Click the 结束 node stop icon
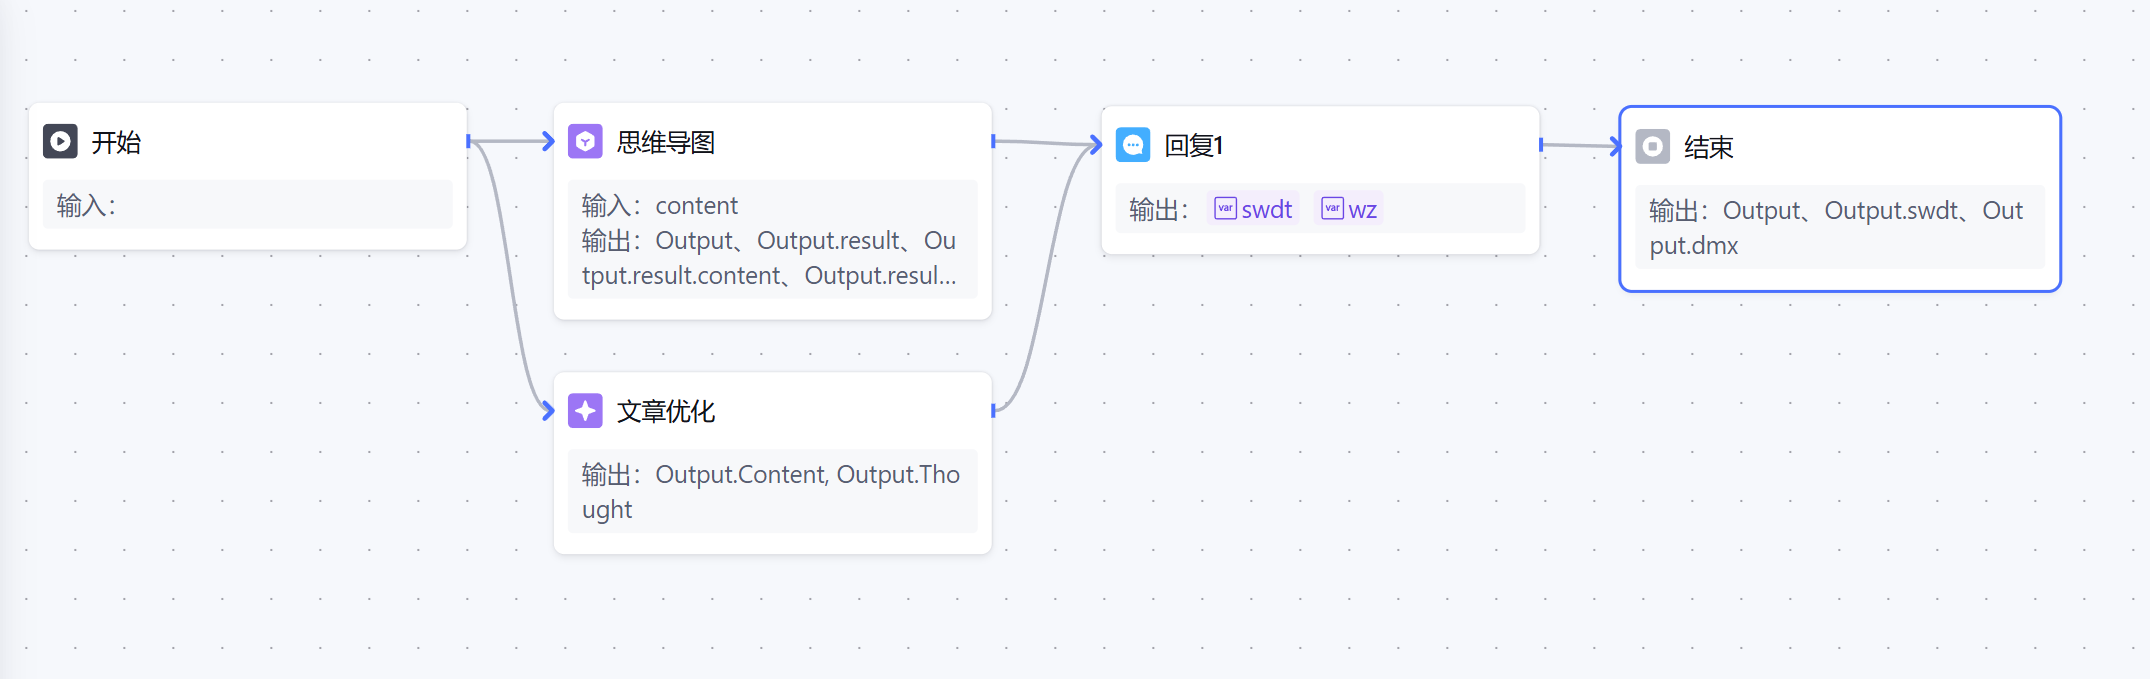2150x679 pixels. [x=1653, y=146]
